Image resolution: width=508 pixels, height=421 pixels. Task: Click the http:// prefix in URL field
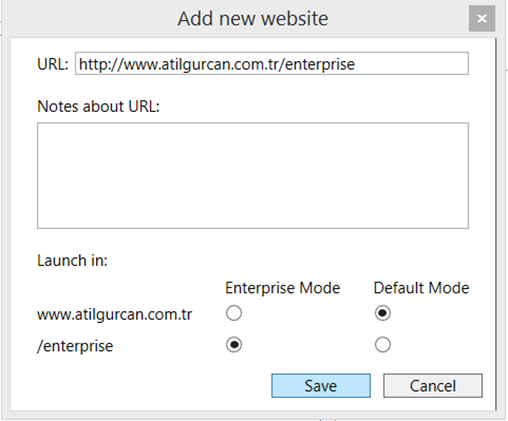(x=101, y=64)
